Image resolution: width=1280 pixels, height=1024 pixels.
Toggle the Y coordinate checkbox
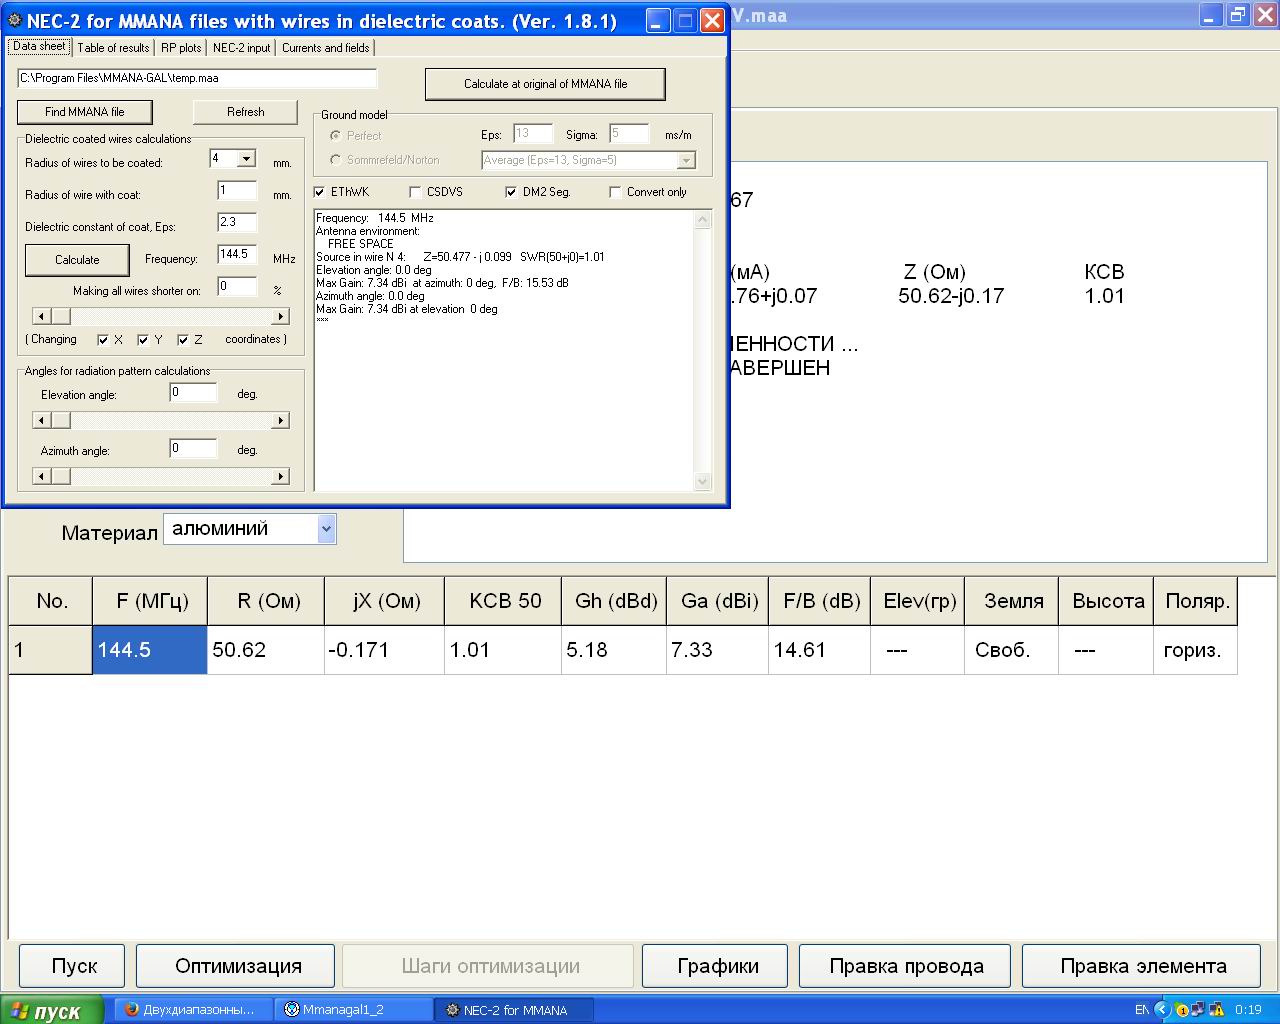[142, 340]
